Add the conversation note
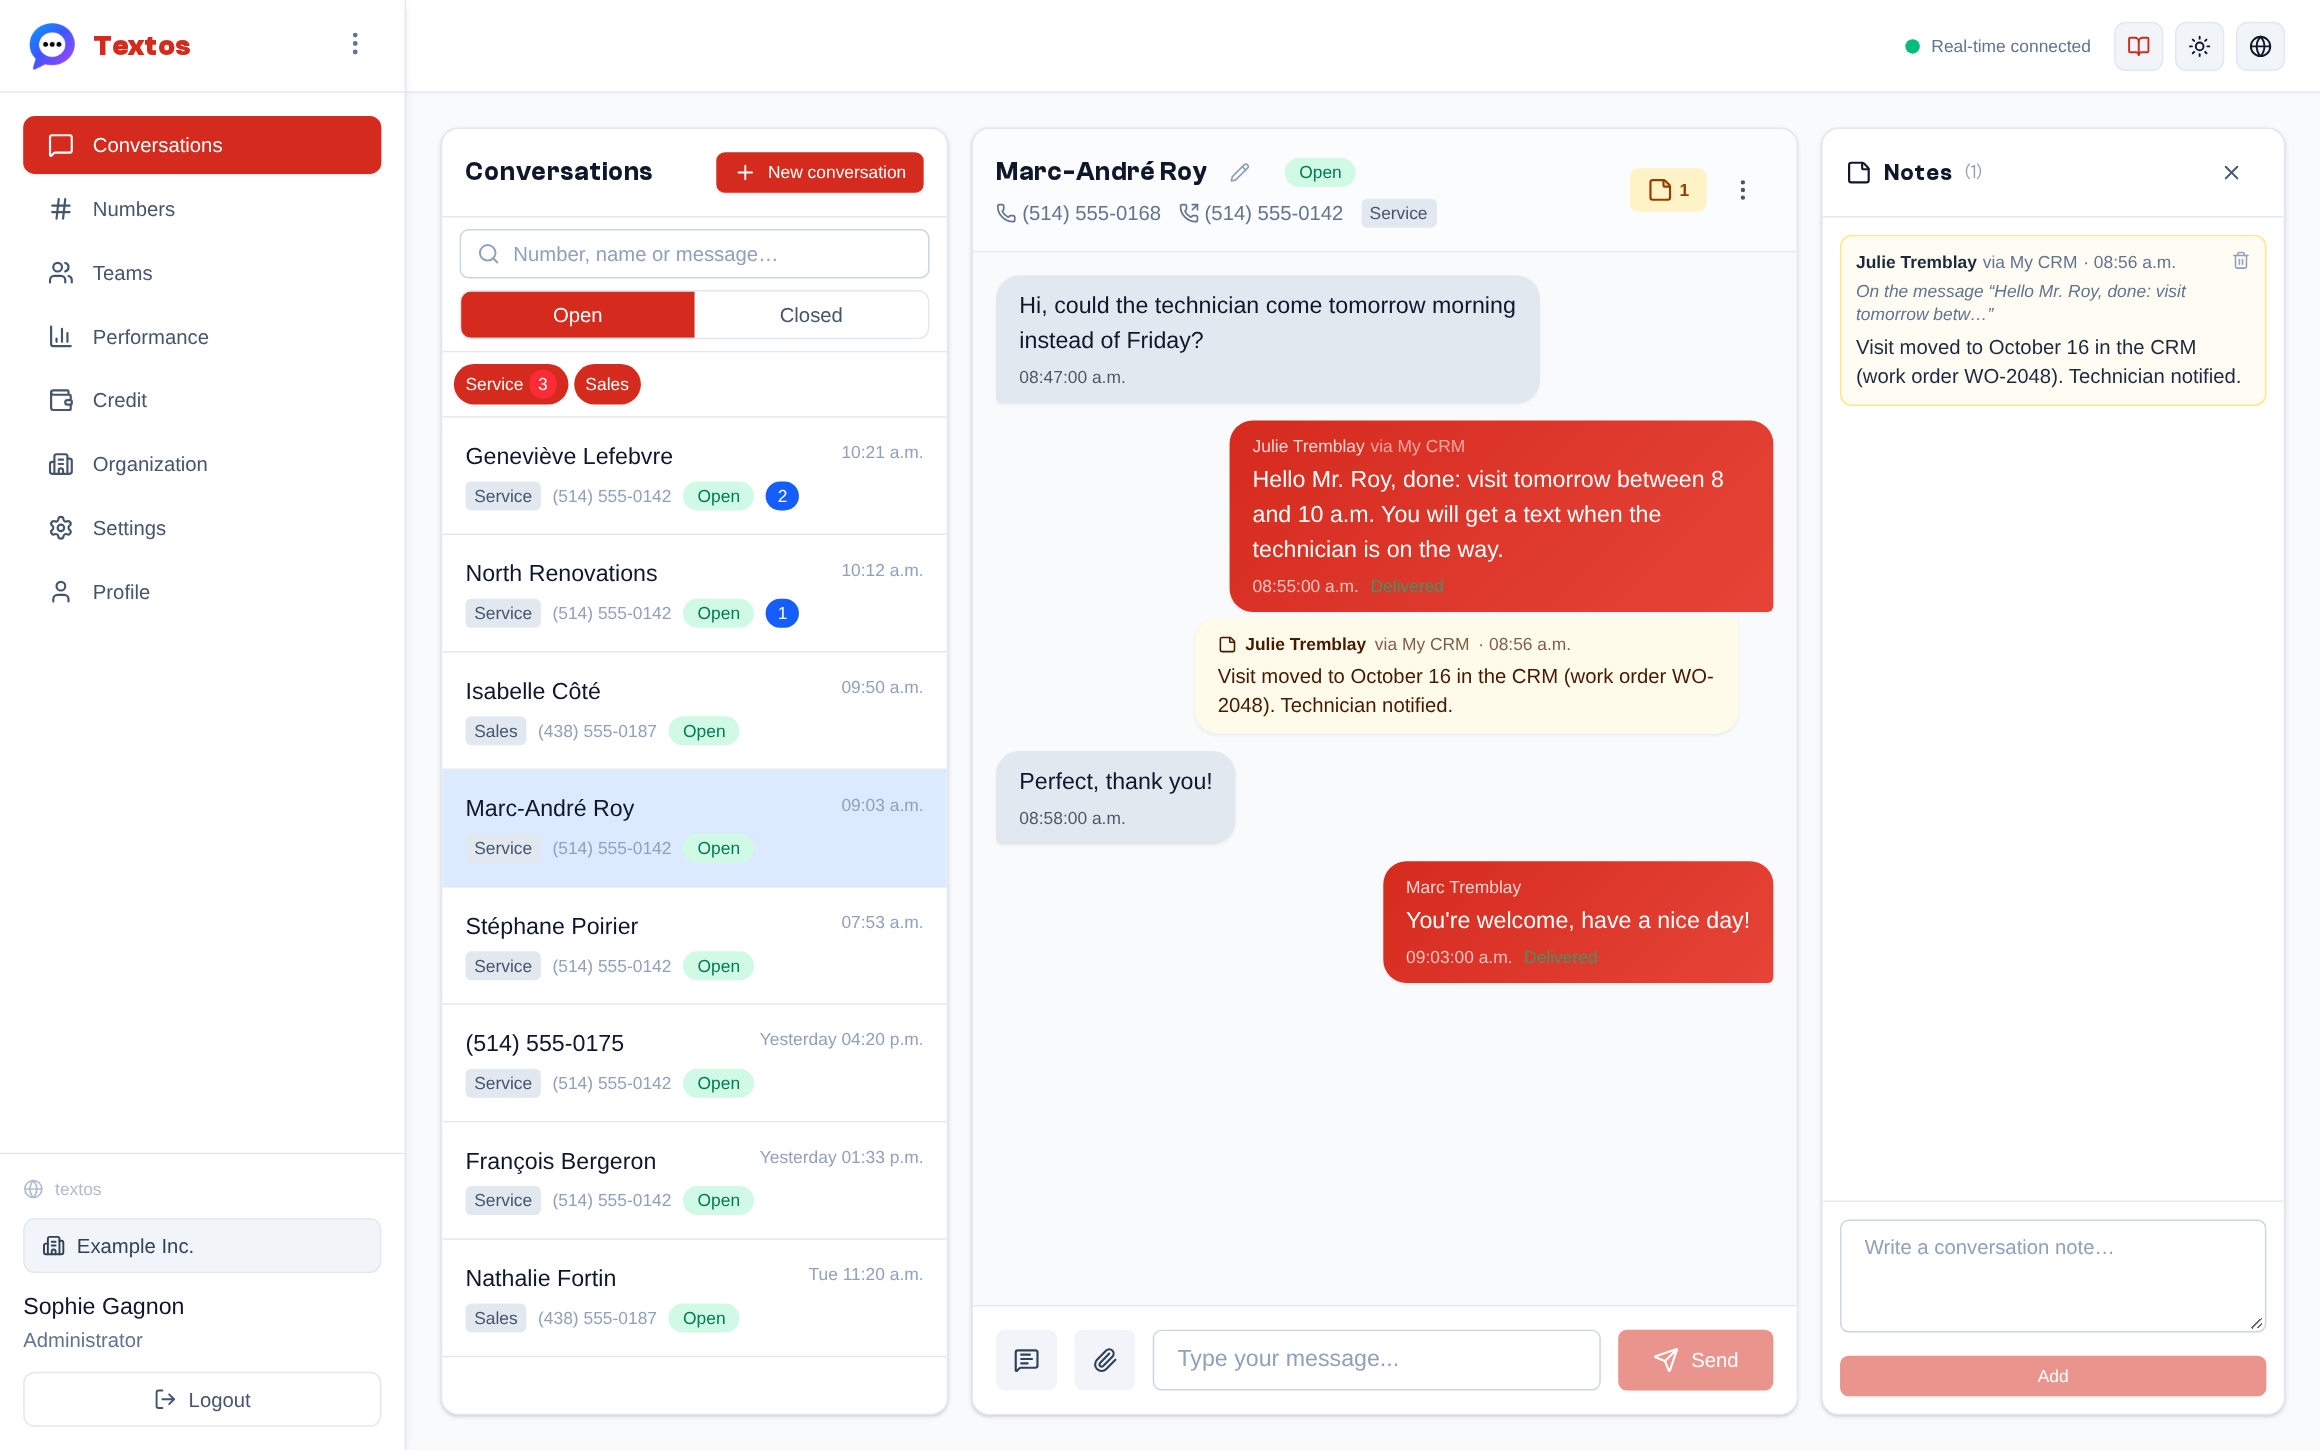The image size is (2320, 1450). click(x=2052, y=1376)
